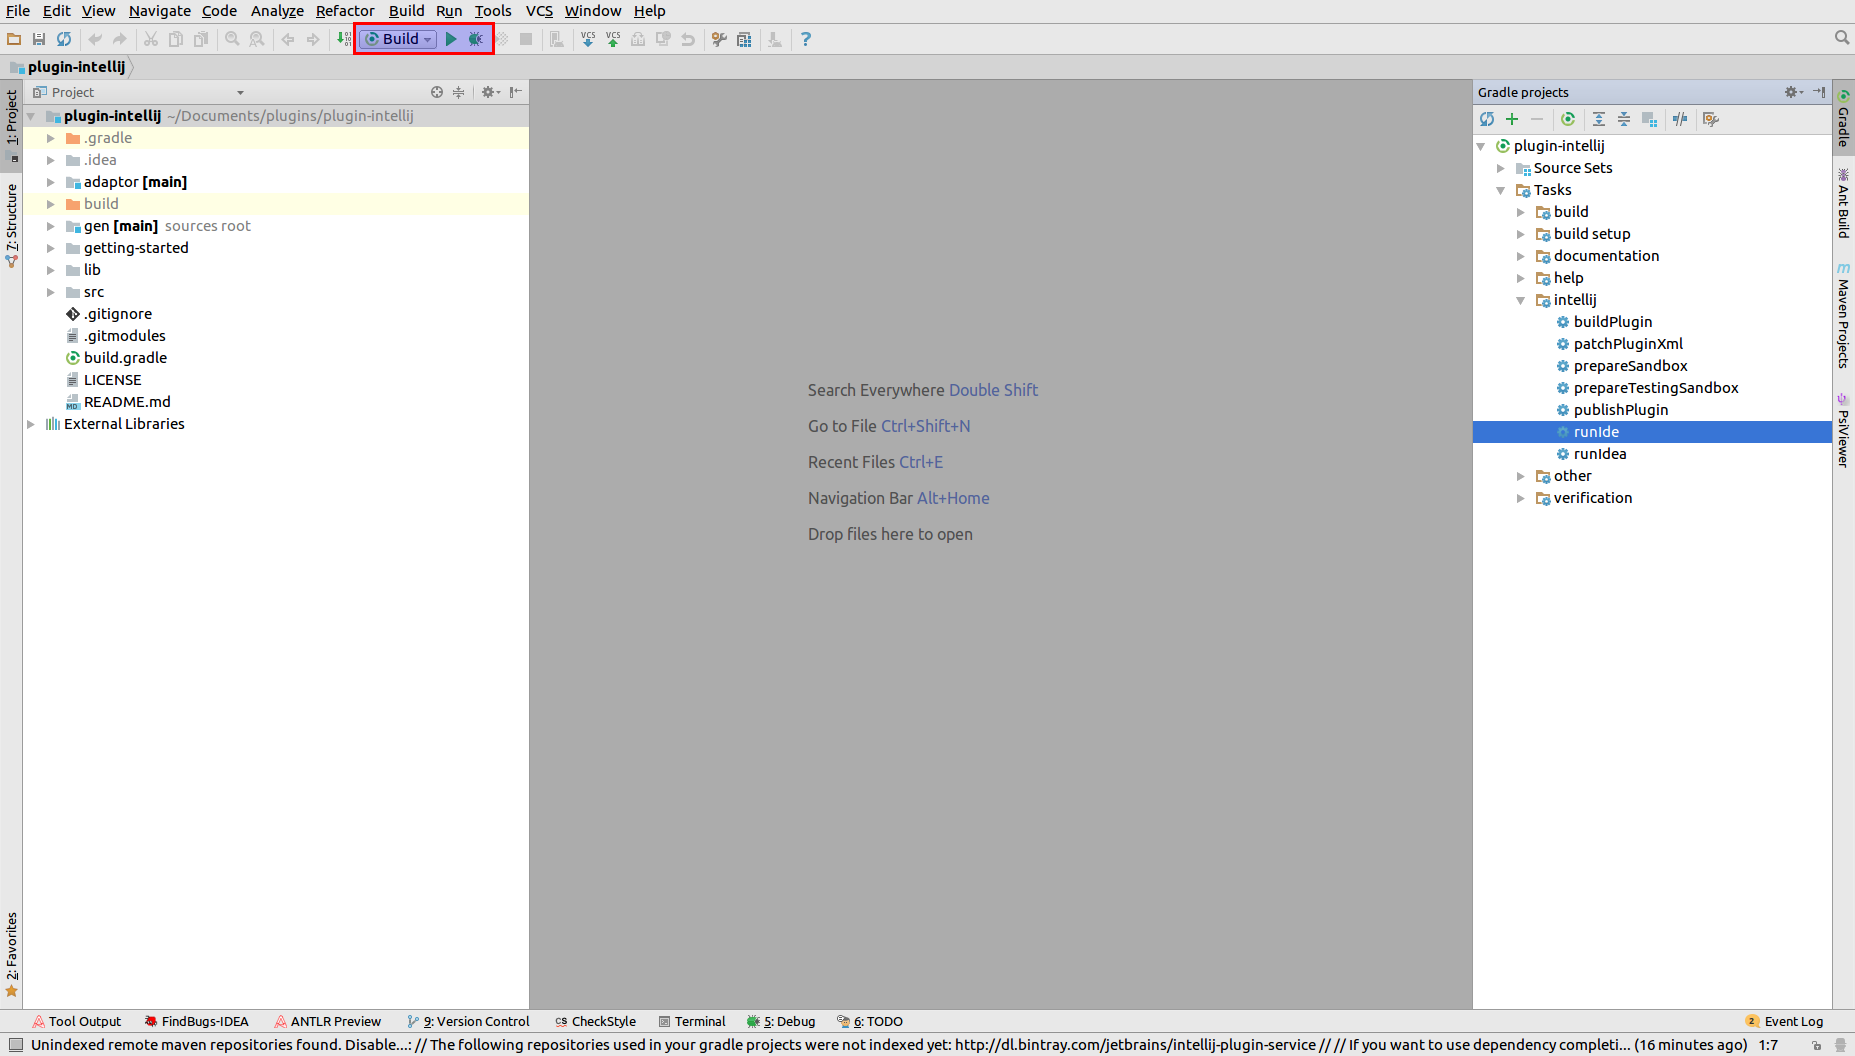Click the CheckStyle tool button
Viewport: 1855px width, 1056px height.
(595, 1021)
